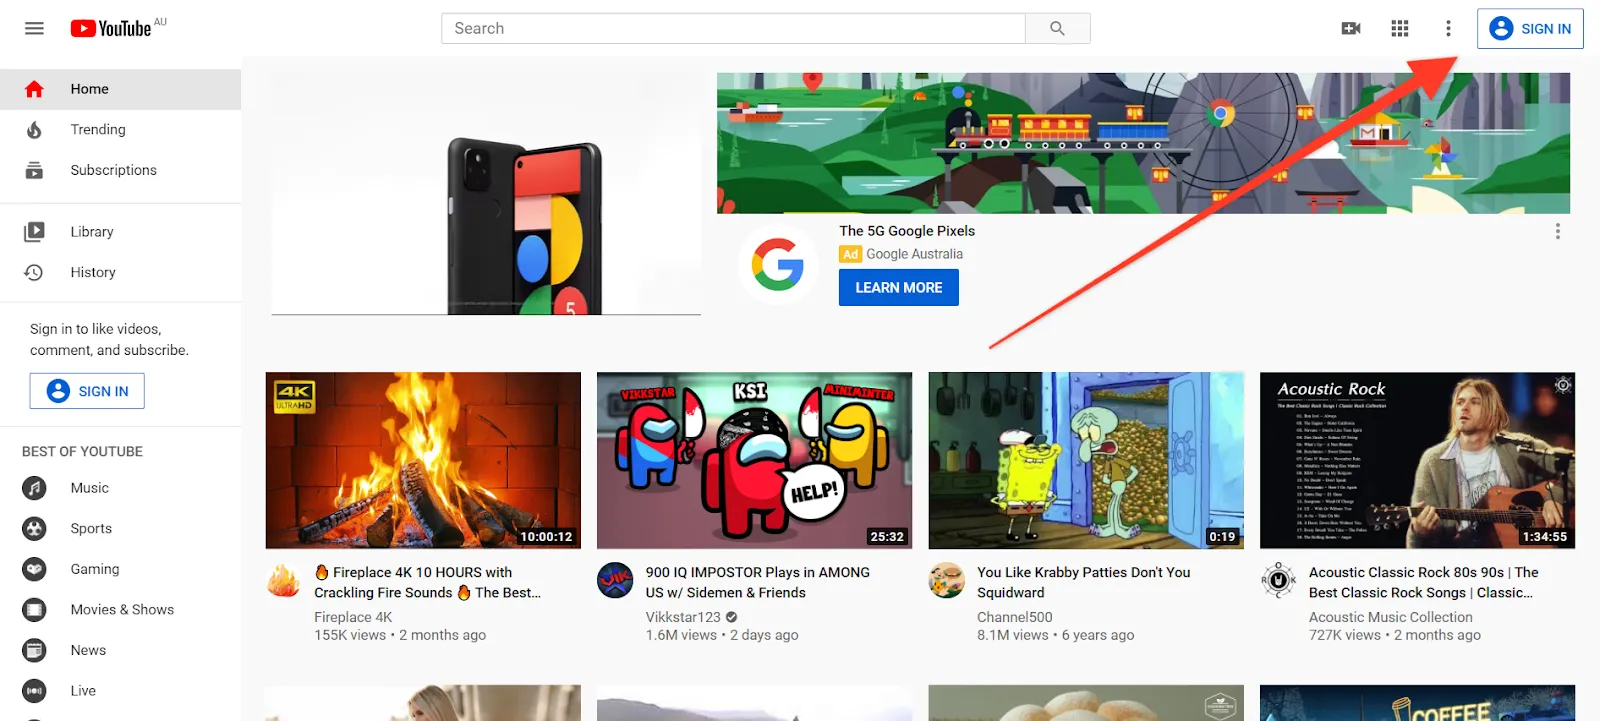Click the 'Music' label in Best of YouTube
This screenshot has height=721, width=1600.
click(x=90, y=488)
